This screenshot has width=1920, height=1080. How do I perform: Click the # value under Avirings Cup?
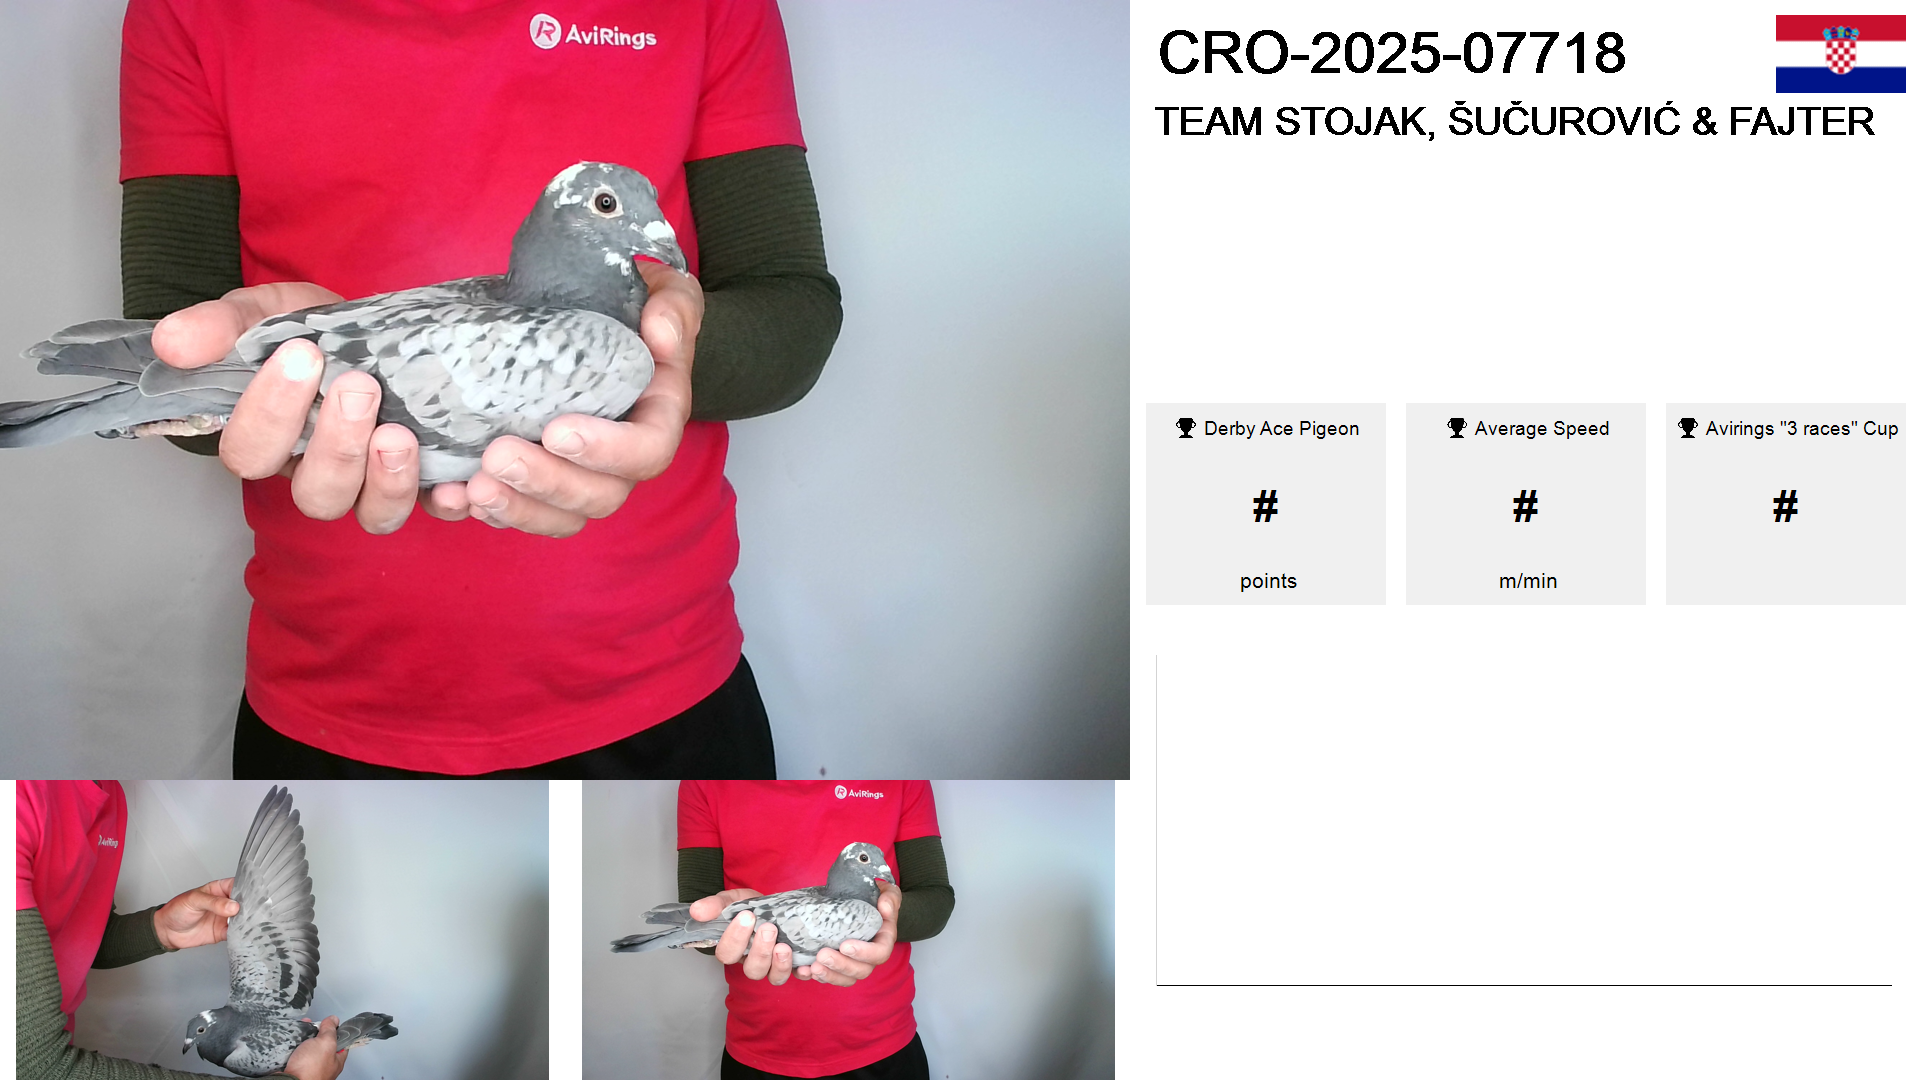pos(1786,506)
